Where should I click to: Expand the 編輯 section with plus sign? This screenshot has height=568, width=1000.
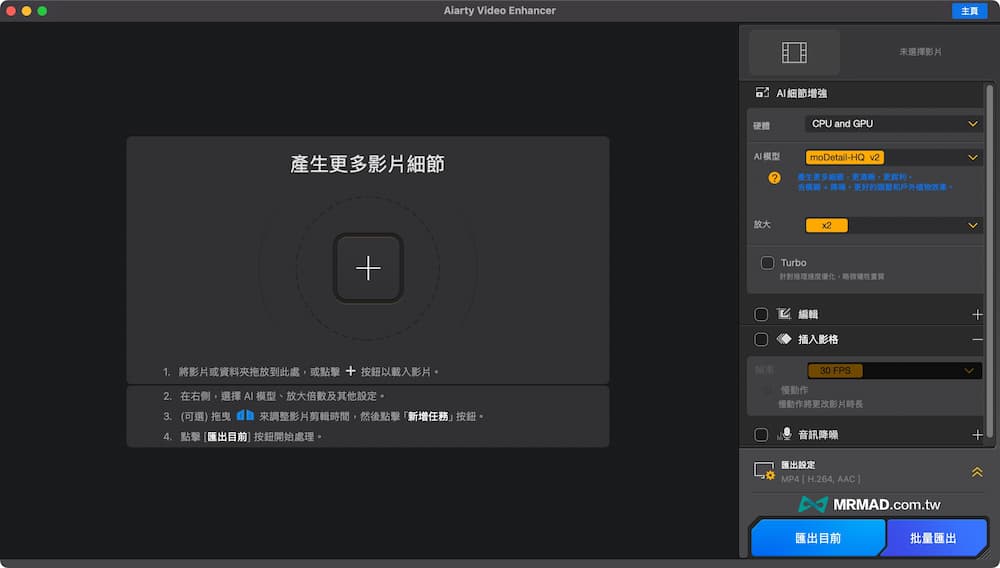click(977, 314)
